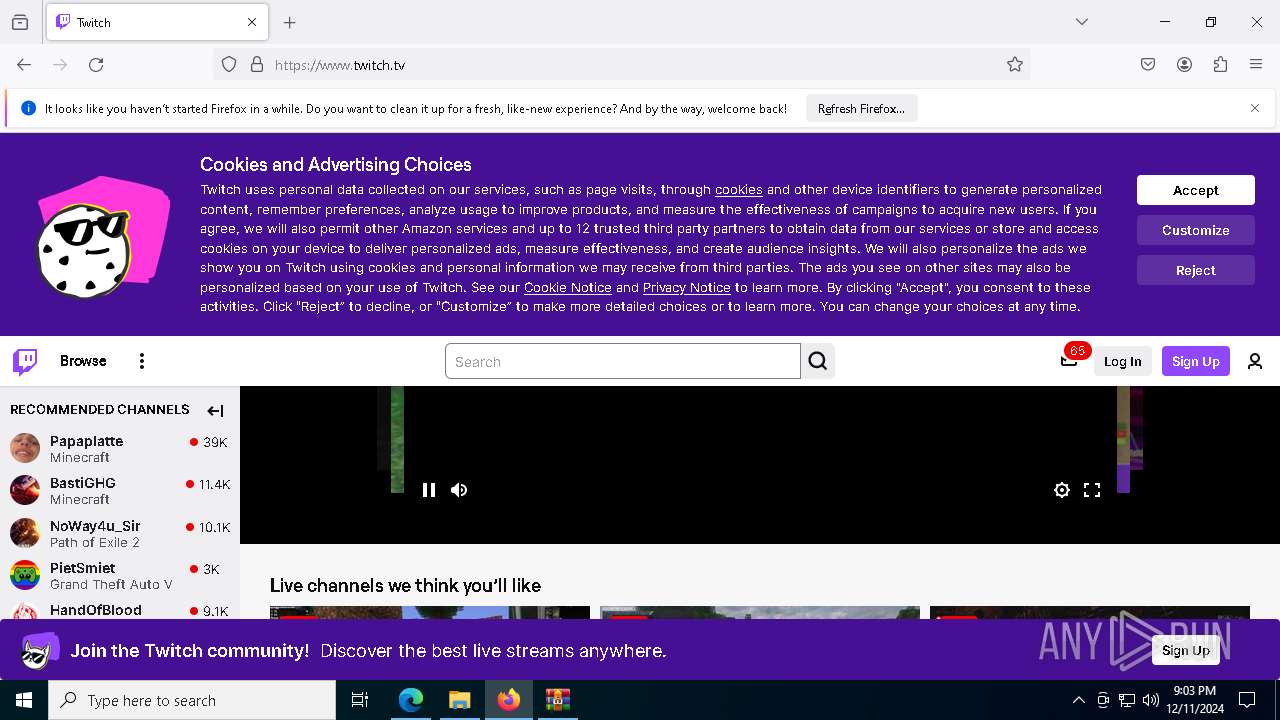Open File Explorer from the taskbar
This screenshot has width=1280, height=720.
click(x=459, y=700)
